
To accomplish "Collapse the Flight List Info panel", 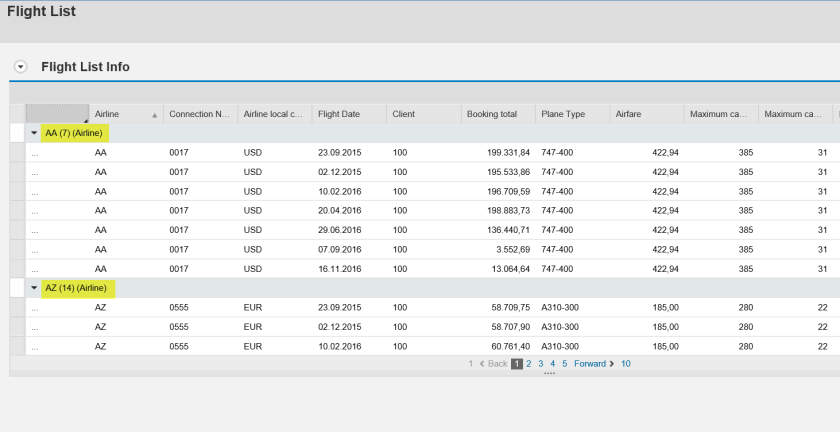I will (20, 67).
